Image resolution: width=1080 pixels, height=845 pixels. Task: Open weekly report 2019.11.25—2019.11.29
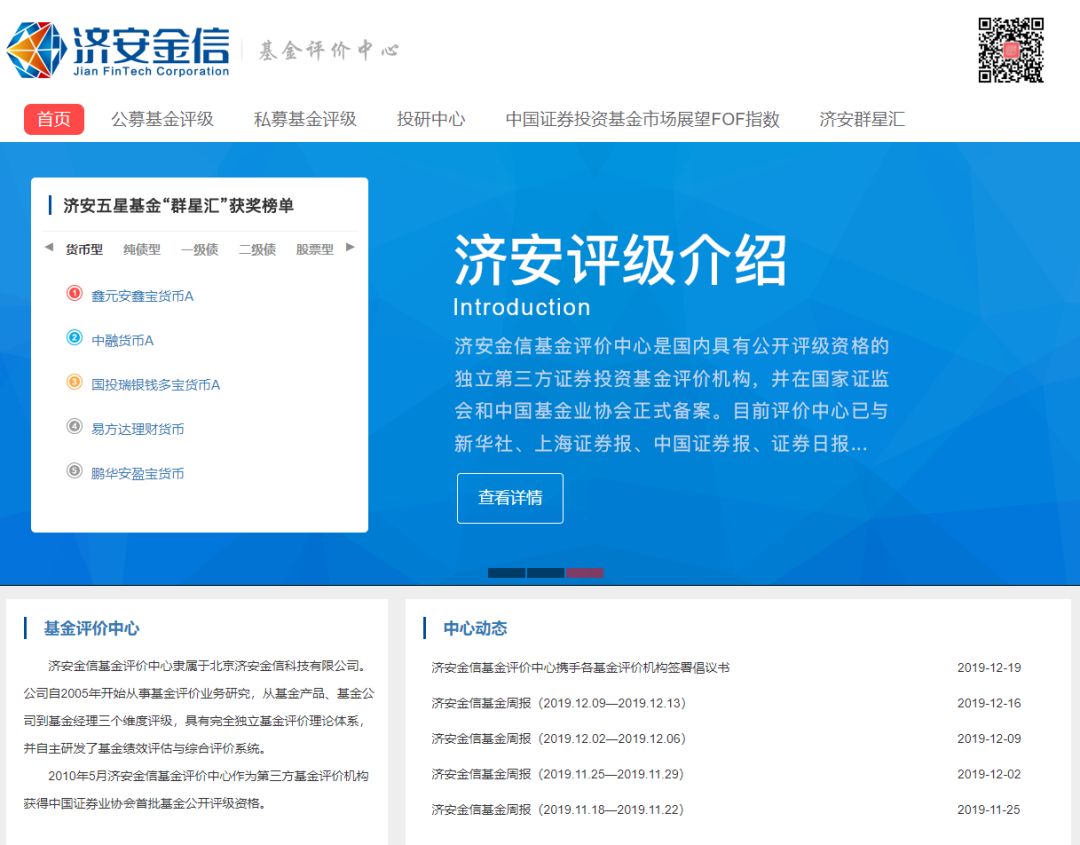coord(558,774)
